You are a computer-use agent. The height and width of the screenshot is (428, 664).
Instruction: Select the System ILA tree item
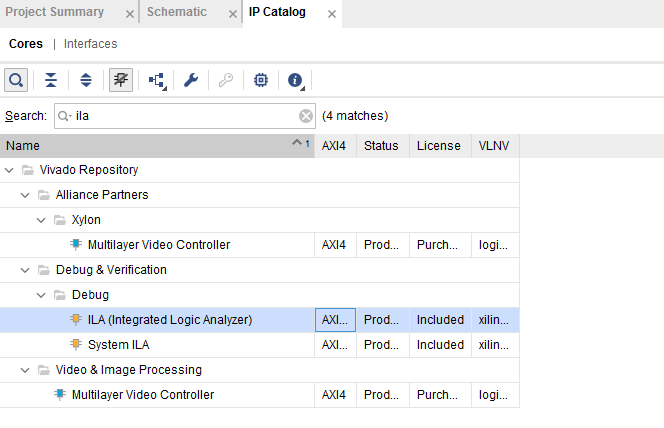pos(119,345)
